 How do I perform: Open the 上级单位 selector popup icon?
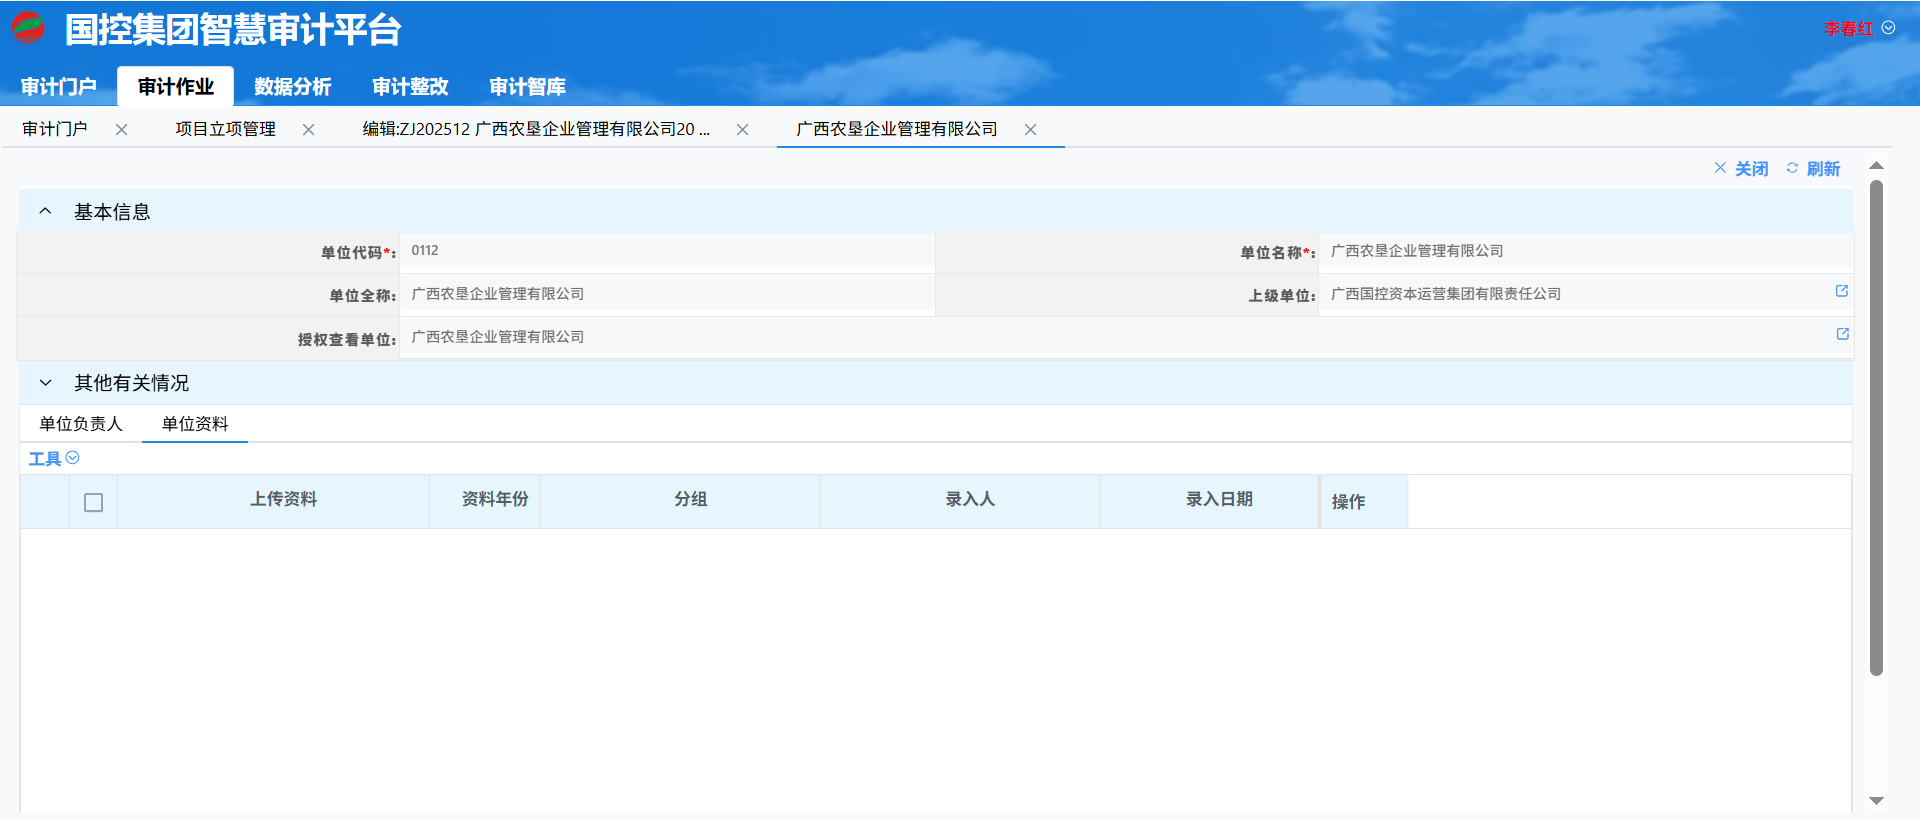[1841, 291]
